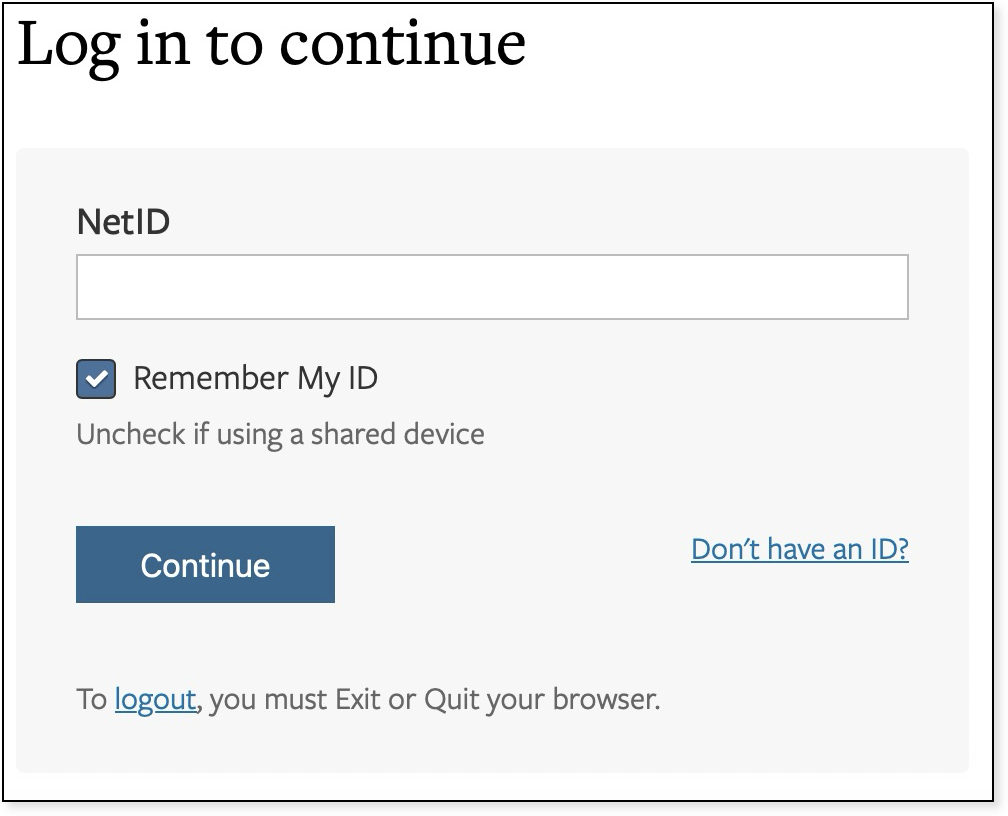Follow the link for users without an ID
Screen dimensions: 1008x816
(x=799, y=549)
